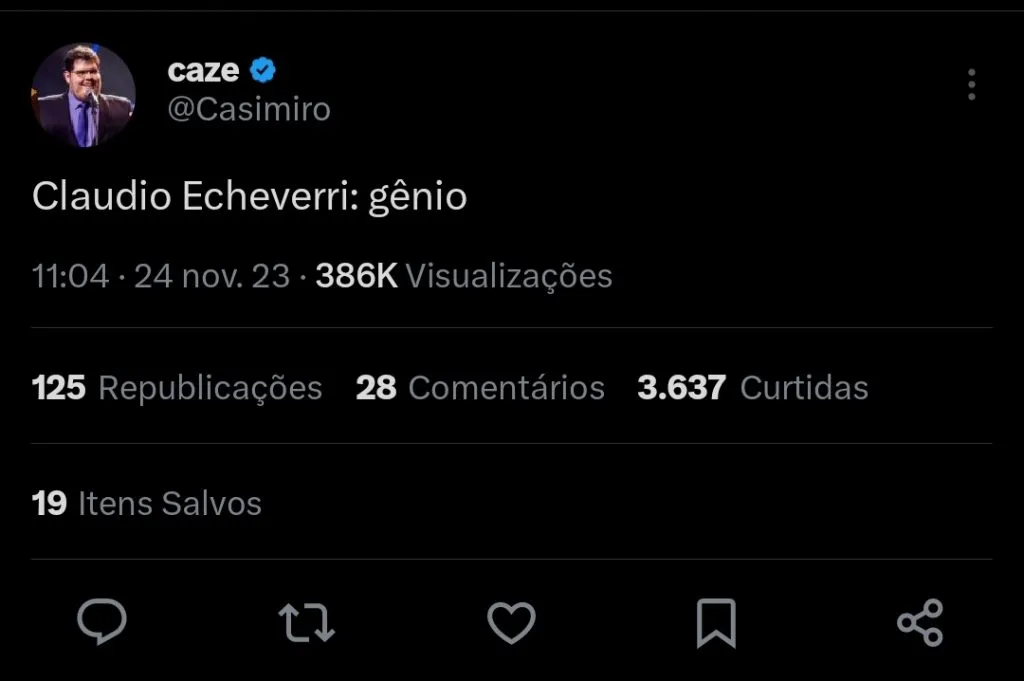
Task: Open the share icon options
Action: pyautogui.click(x=919, y=622)
